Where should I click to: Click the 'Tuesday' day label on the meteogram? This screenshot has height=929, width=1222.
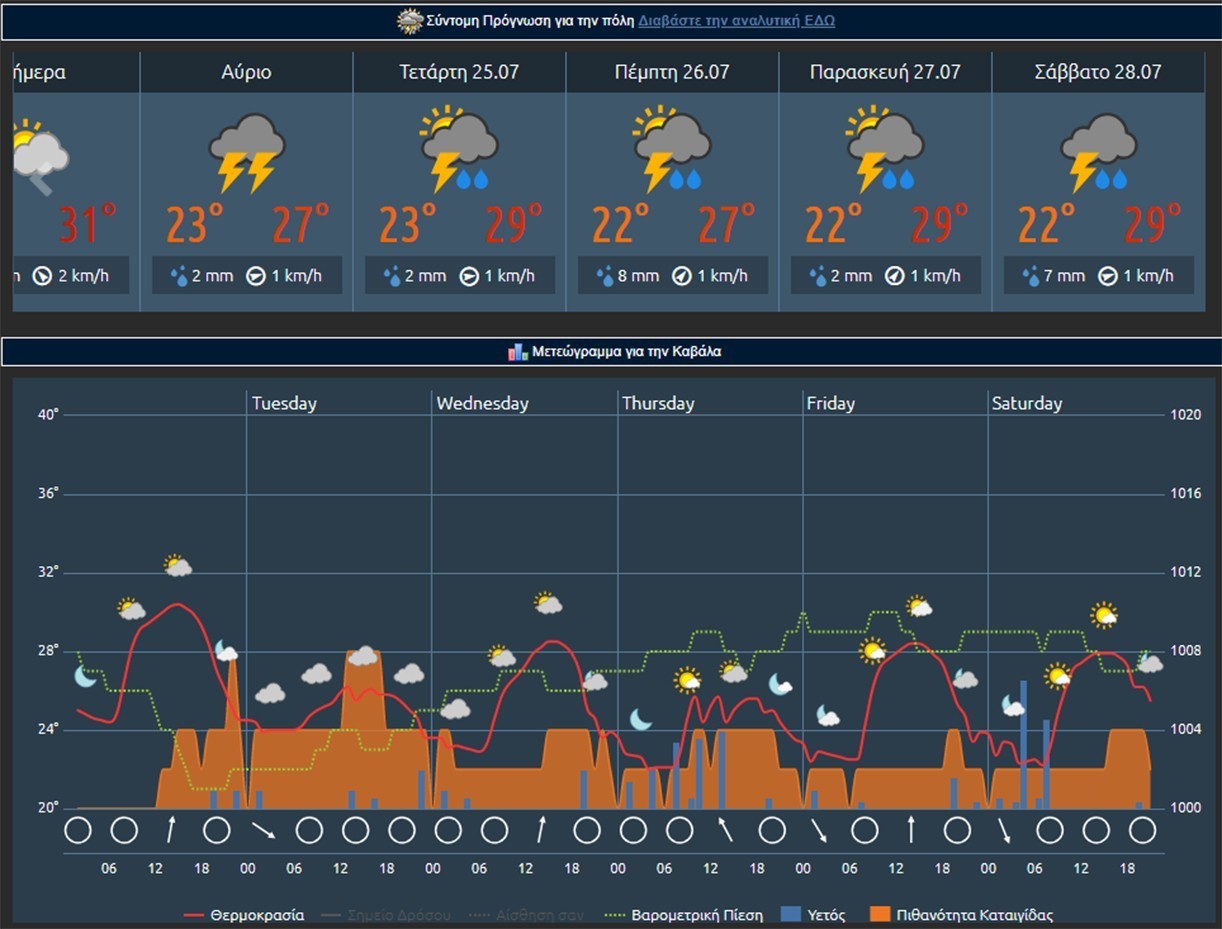tap(284, 404)
